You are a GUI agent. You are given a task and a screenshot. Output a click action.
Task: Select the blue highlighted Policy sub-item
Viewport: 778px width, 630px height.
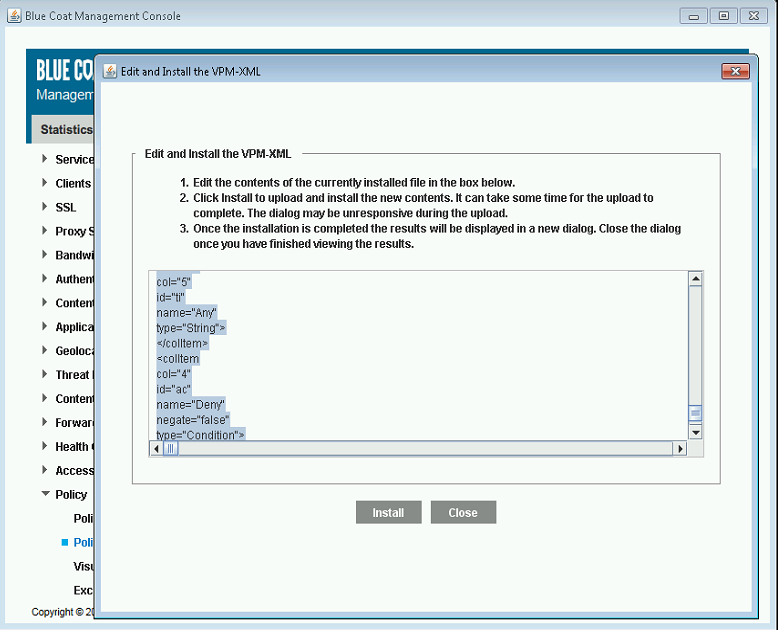coord(83,543)
